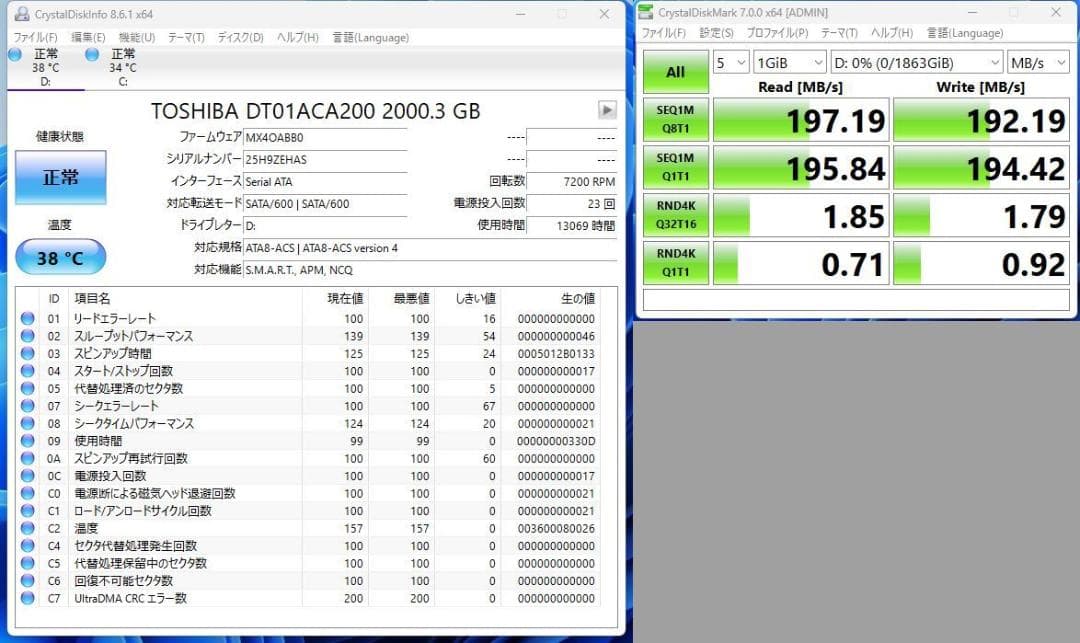Run the RND4K Q32T16 benchmark test
Image resolution: width=1080 pixels, height=643 pixels.
coord(675,215)
